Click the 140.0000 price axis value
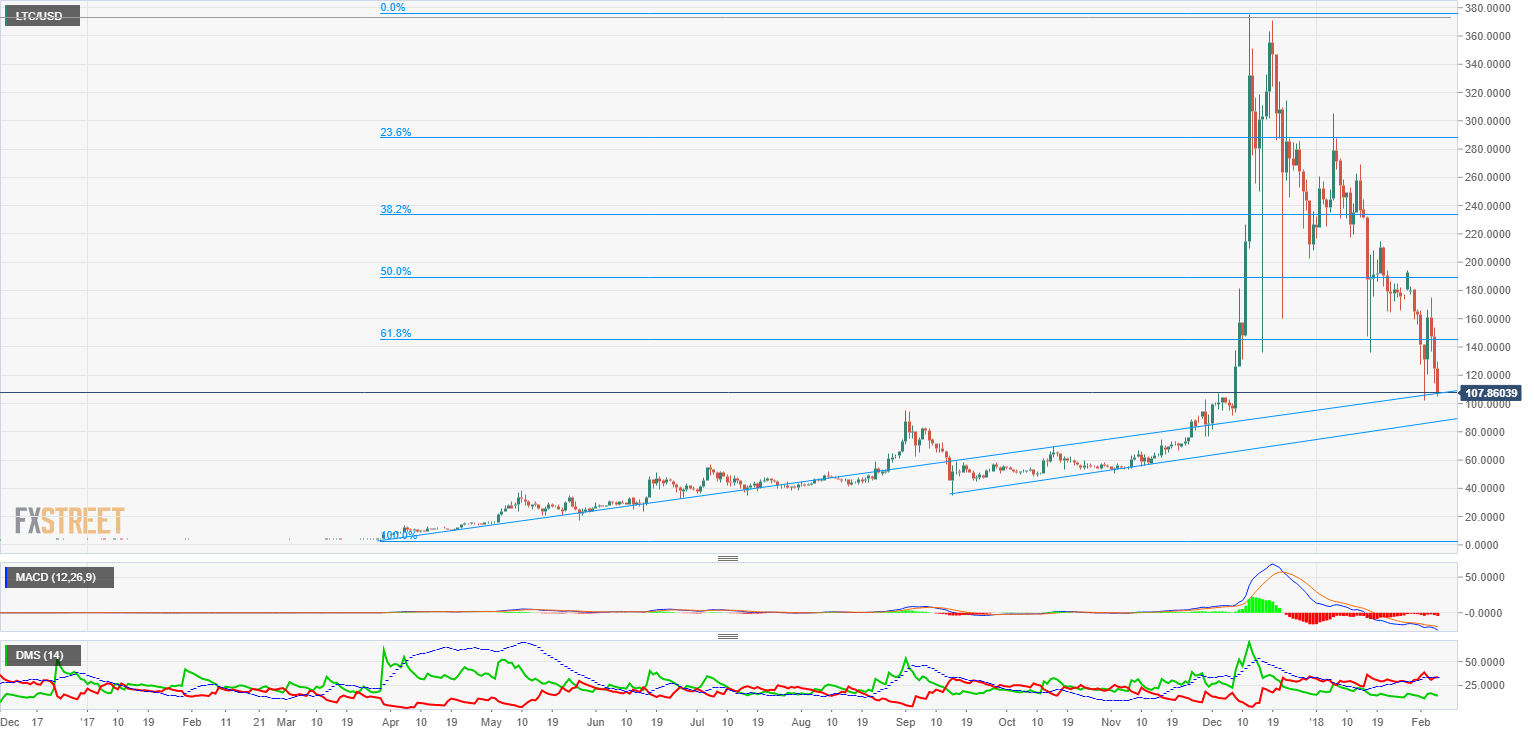Image resolution: width=1534 pixels, height=735 pixels. 1488,347
